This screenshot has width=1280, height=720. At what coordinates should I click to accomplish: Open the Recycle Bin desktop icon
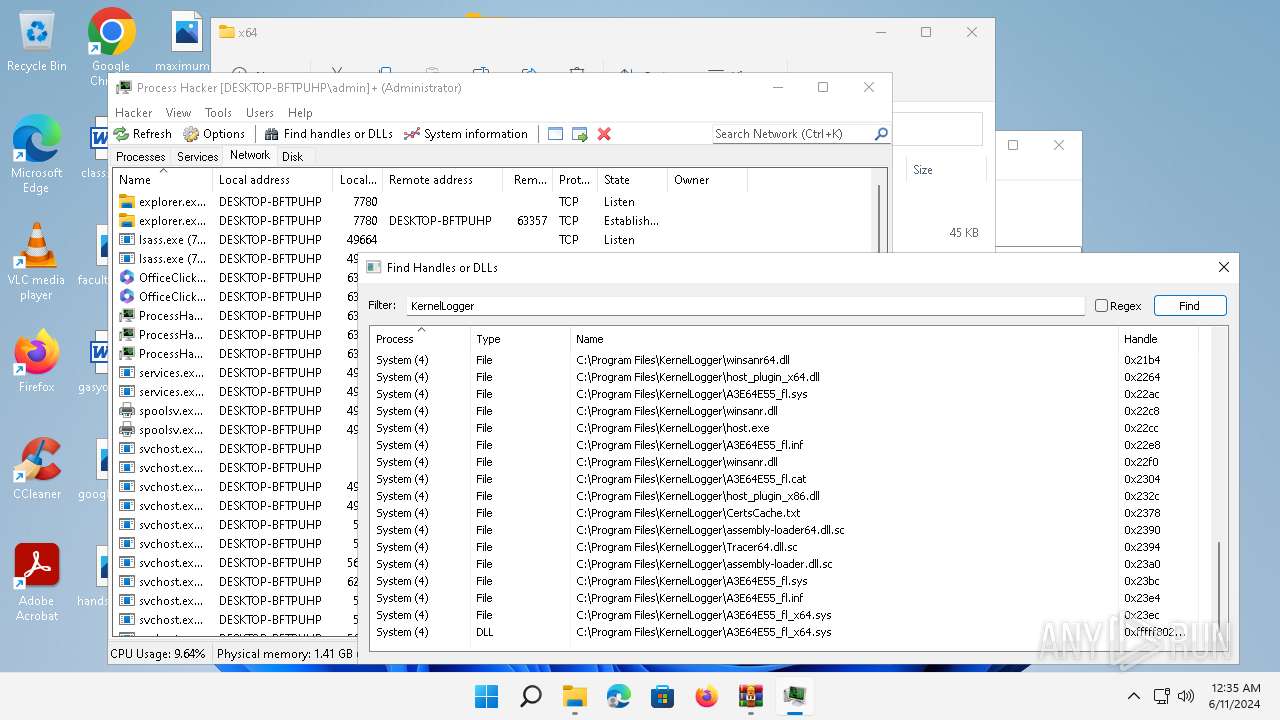pyautogui.click(x=37, y=42)
